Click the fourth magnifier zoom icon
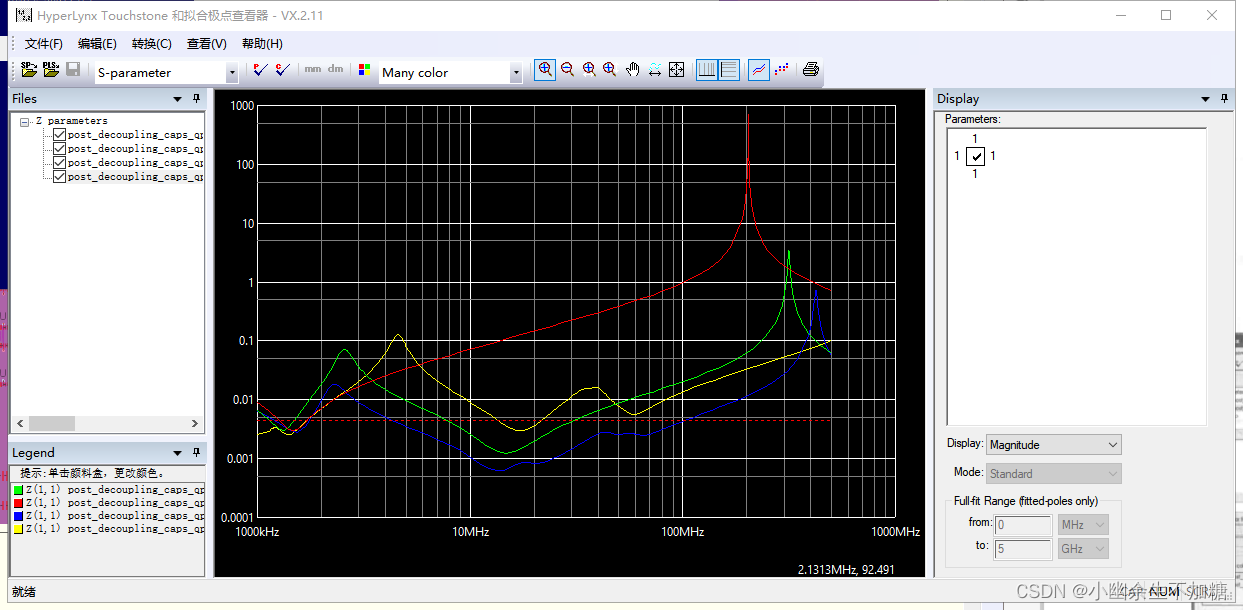Image resolution: width=1243 pixels, height=610 pixels. [x=610, y=69]
